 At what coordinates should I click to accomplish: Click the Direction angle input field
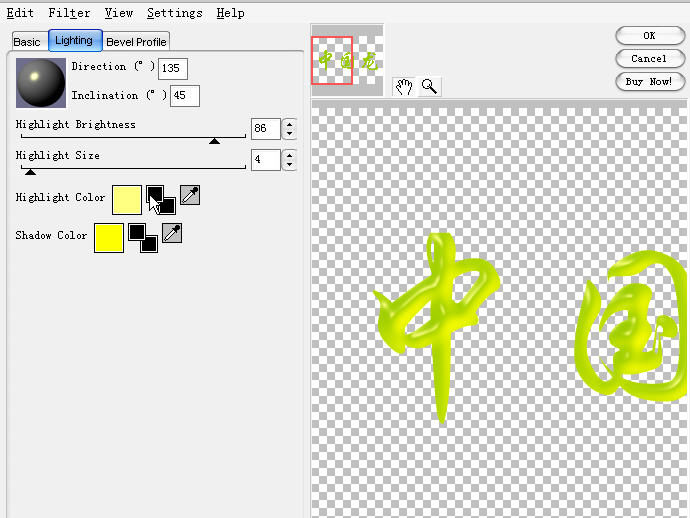click(x=173, y=68)
